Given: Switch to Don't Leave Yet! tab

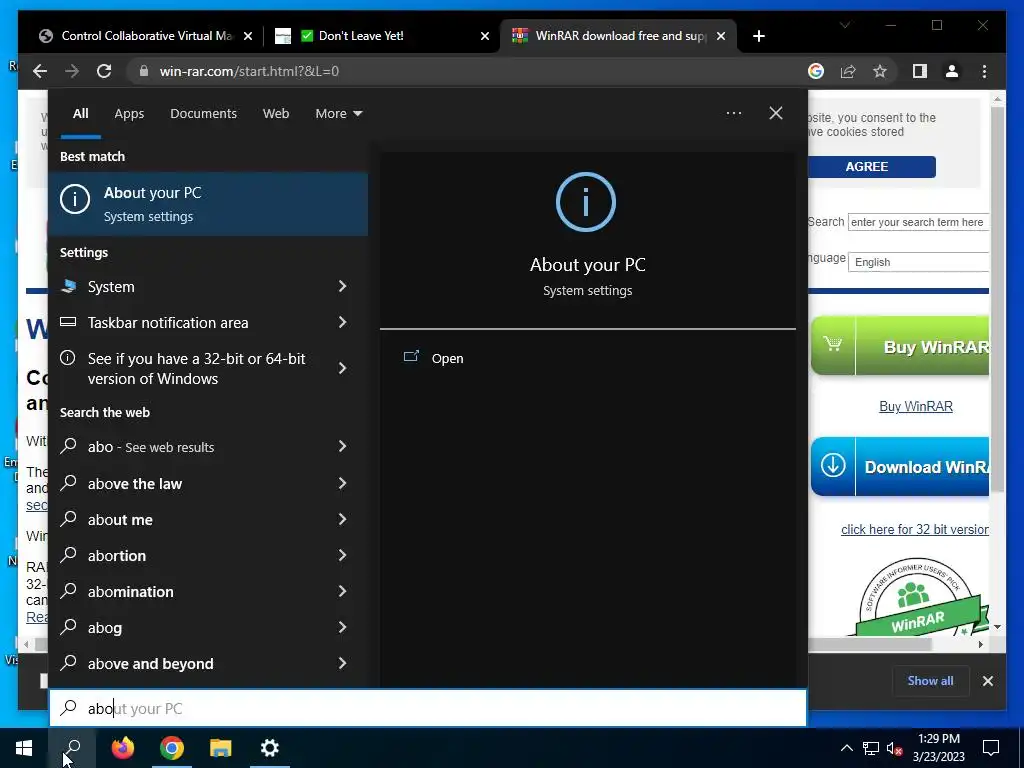Looking at the screenshot, I should point(382,36).
